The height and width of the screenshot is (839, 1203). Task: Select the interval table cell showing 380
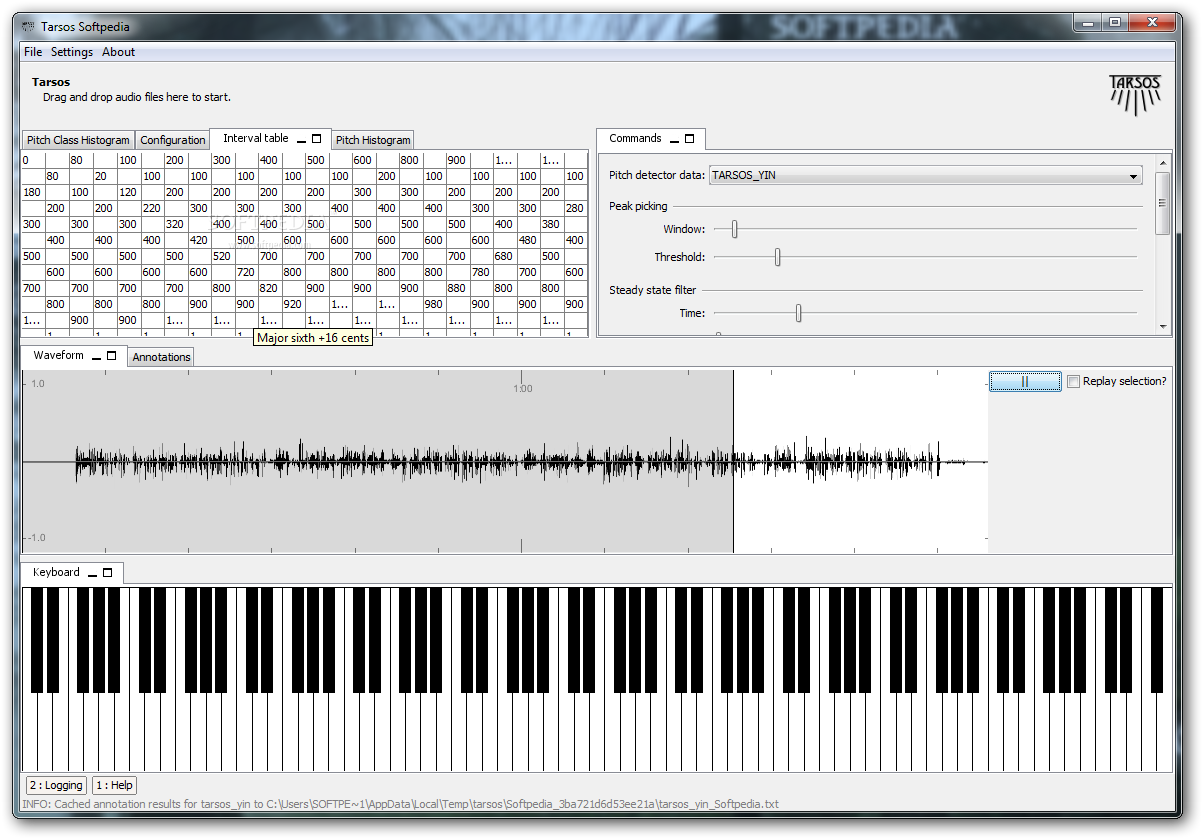coord(552,224)
